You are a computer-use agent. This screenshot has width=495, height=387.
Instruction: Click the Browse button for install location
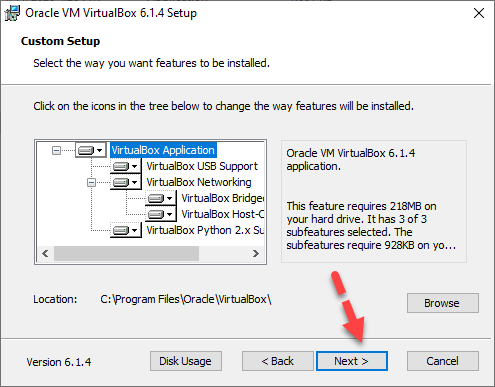click(443, 303)
